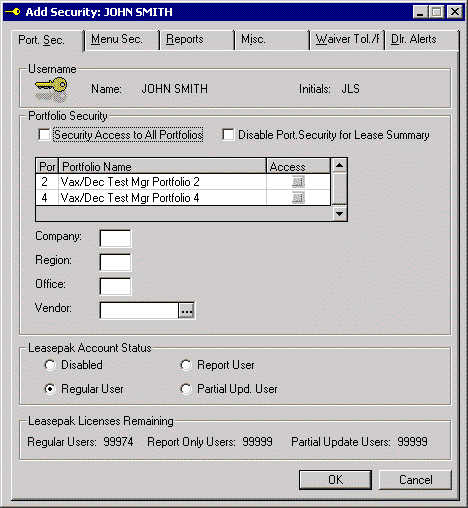The height and width of the screenshot is (508, 468).
Task: Choose Partial Upd. User radio button
Action: click(186, 389)
